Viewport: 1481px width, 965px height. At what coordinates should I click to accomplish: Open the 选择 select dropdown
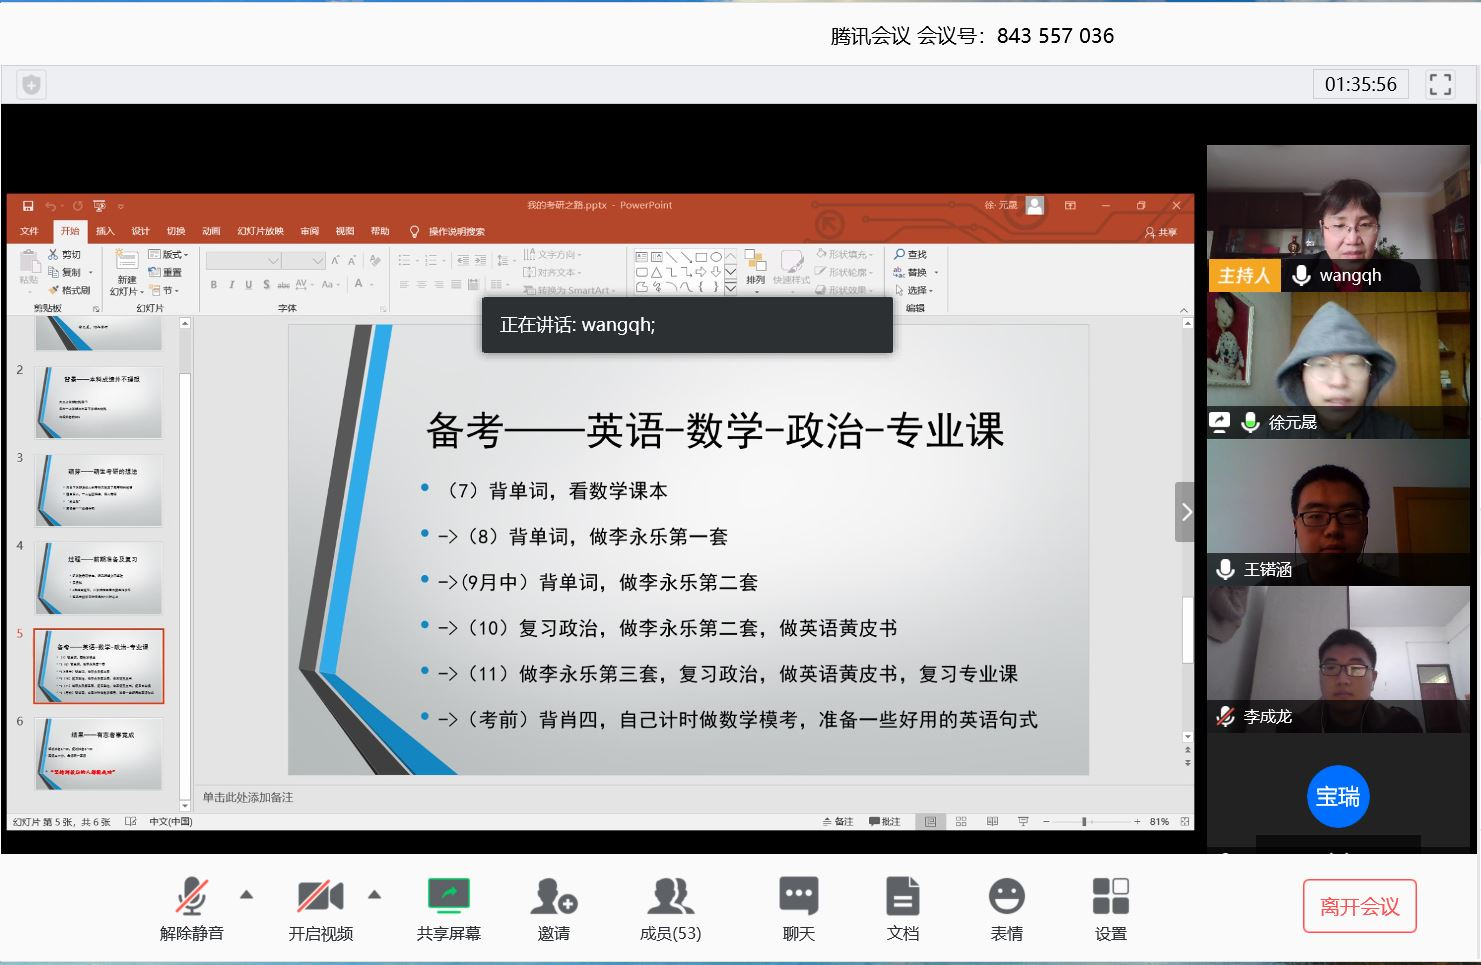(x=914, y=290)
